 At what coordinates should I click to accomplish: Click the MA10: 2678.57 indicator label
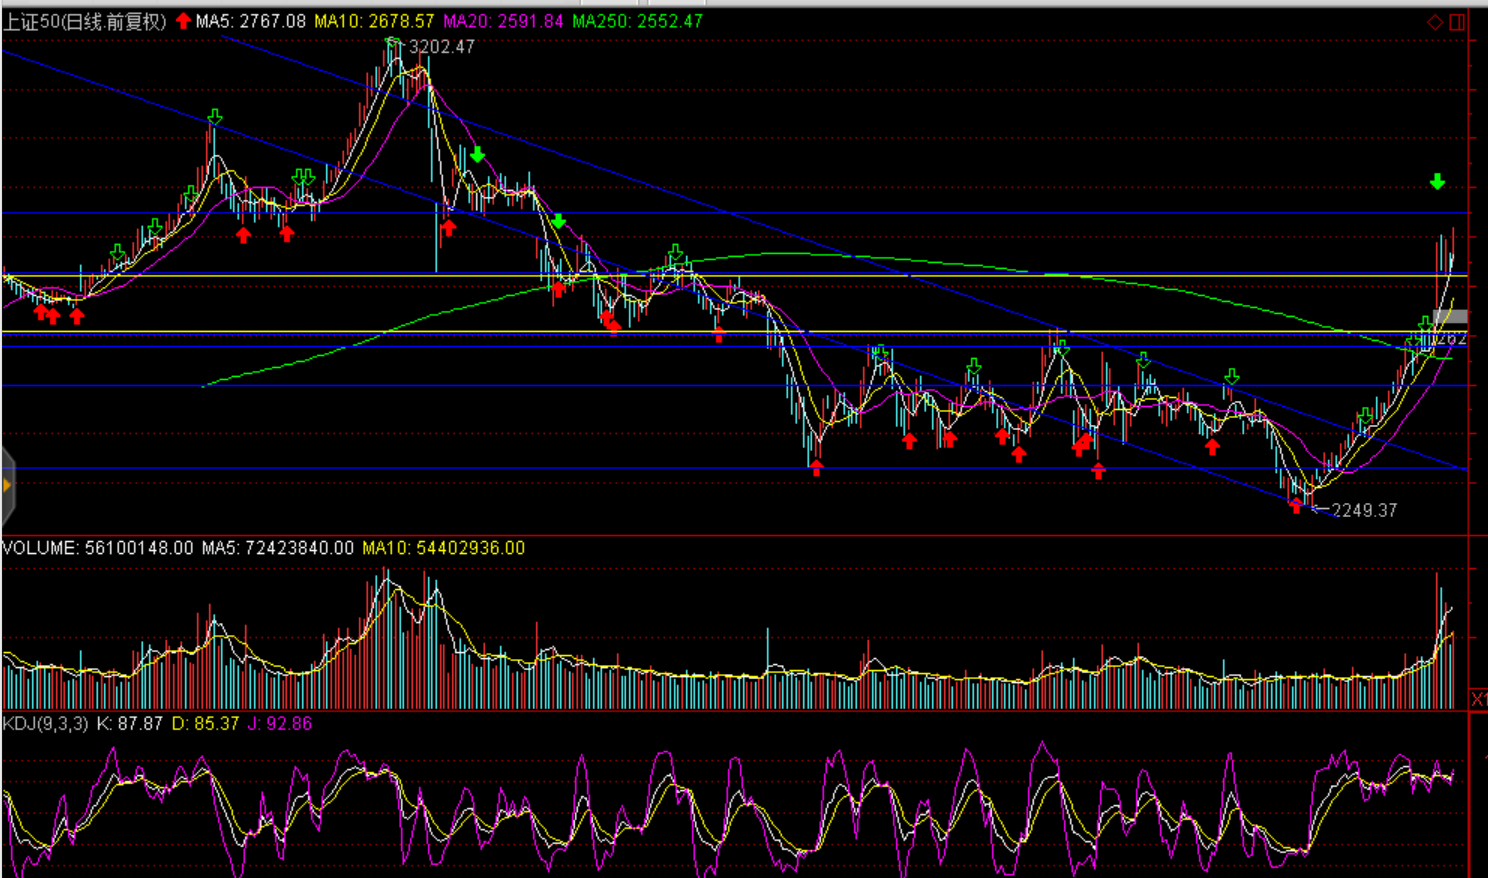coord(374,21)
